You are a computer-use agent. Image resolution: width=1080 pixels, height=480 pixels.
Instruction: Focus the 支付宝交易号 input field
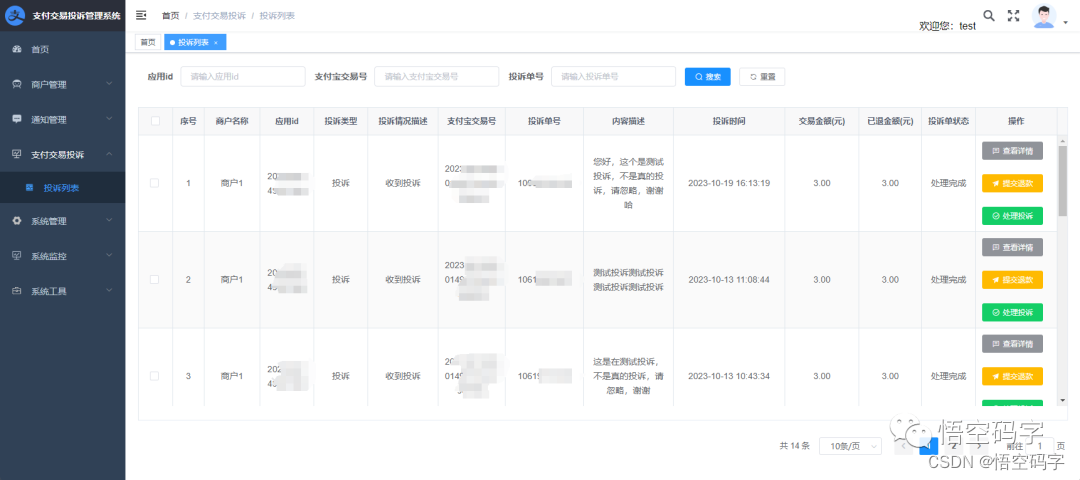437,76
